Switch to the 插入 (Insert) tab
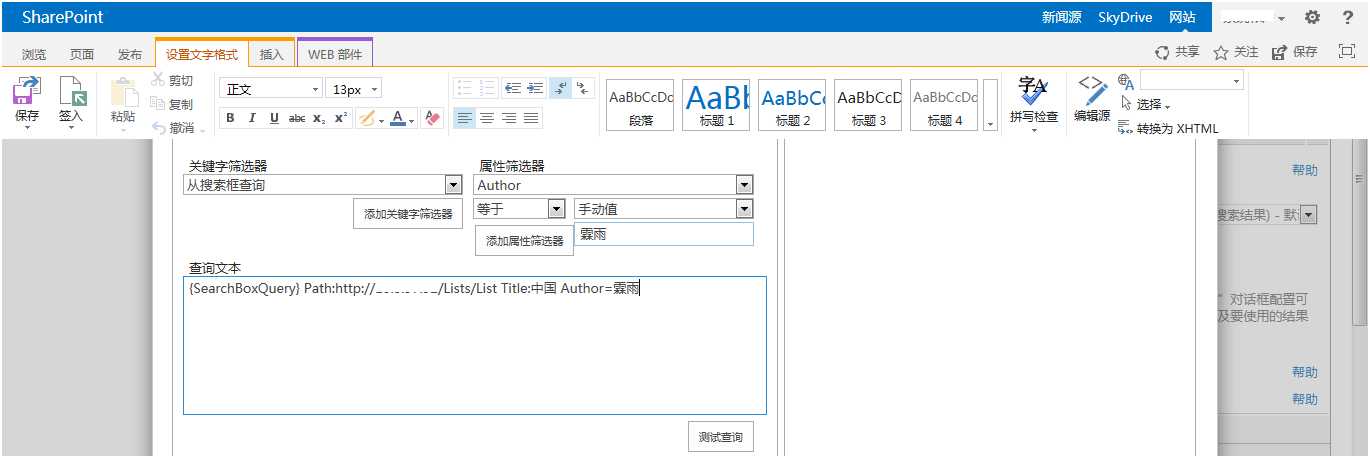The height and width of the screenshot is (456, 1370). click(x=271, y=54)
